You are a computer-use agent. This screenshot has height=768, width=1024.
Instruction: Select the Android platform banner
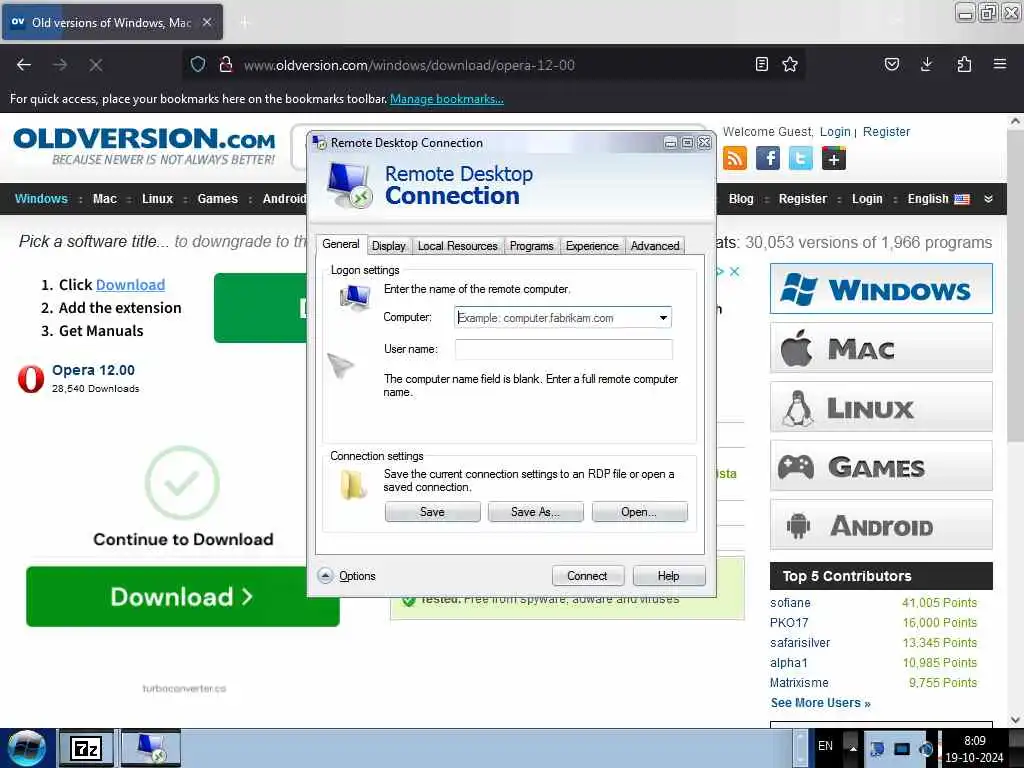[x=881, y=525]
